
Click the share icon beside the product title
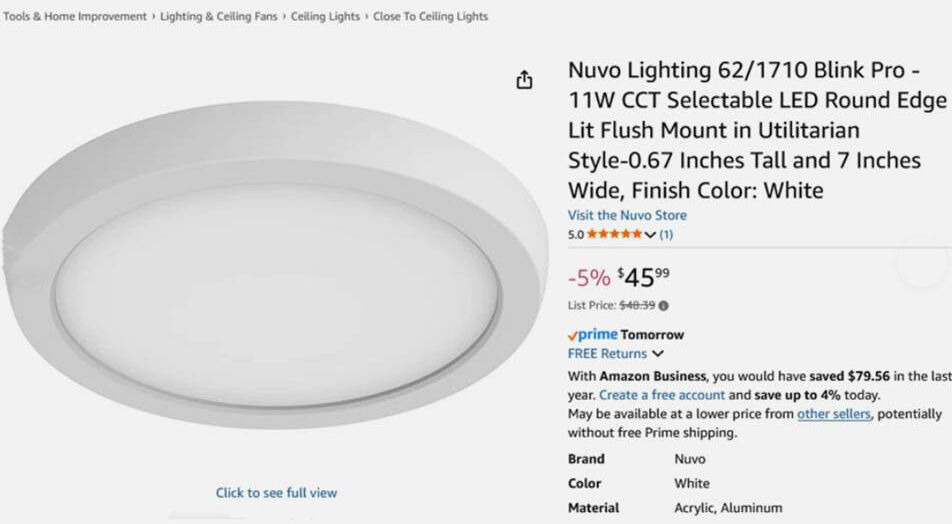tap(524, 81)
